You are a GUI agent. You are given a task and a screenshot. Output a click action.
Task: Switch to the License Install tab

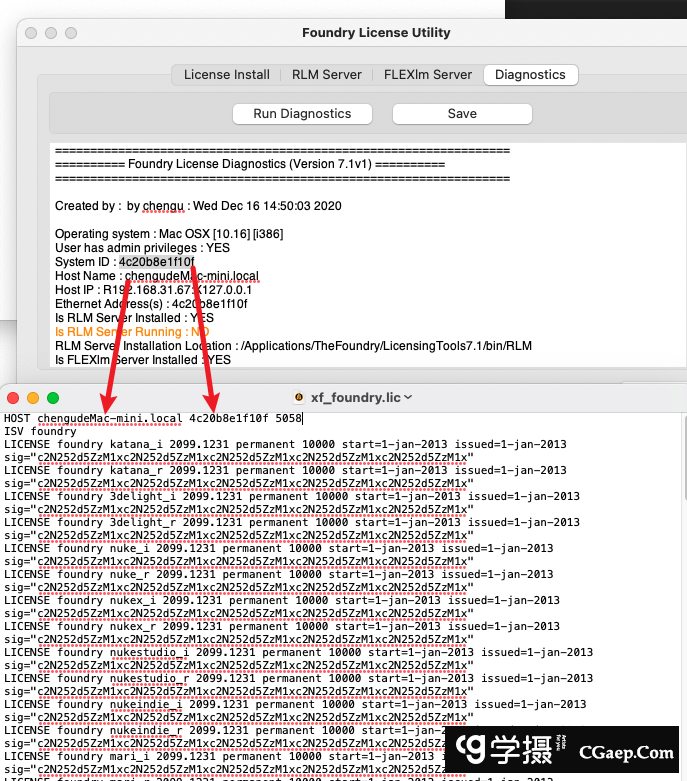227,75
